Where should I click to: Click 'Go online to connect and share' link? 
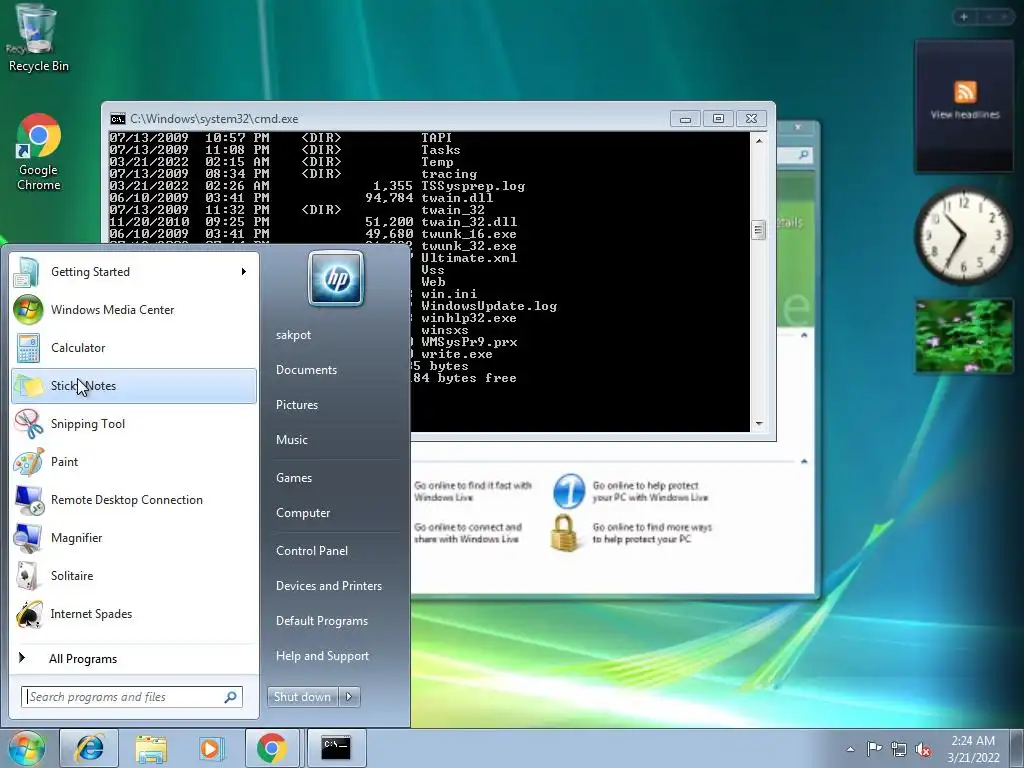click(x=468, y=533)
